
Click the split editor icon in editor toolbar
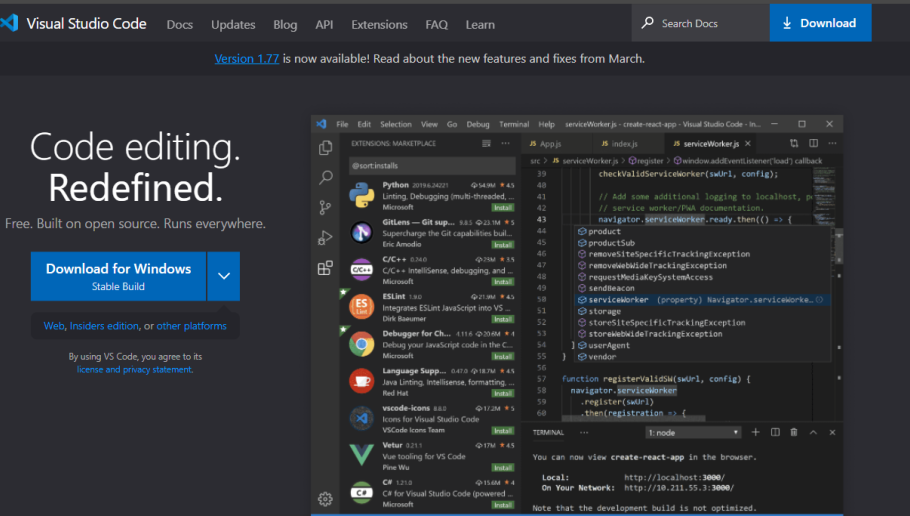tap(814, 143)
